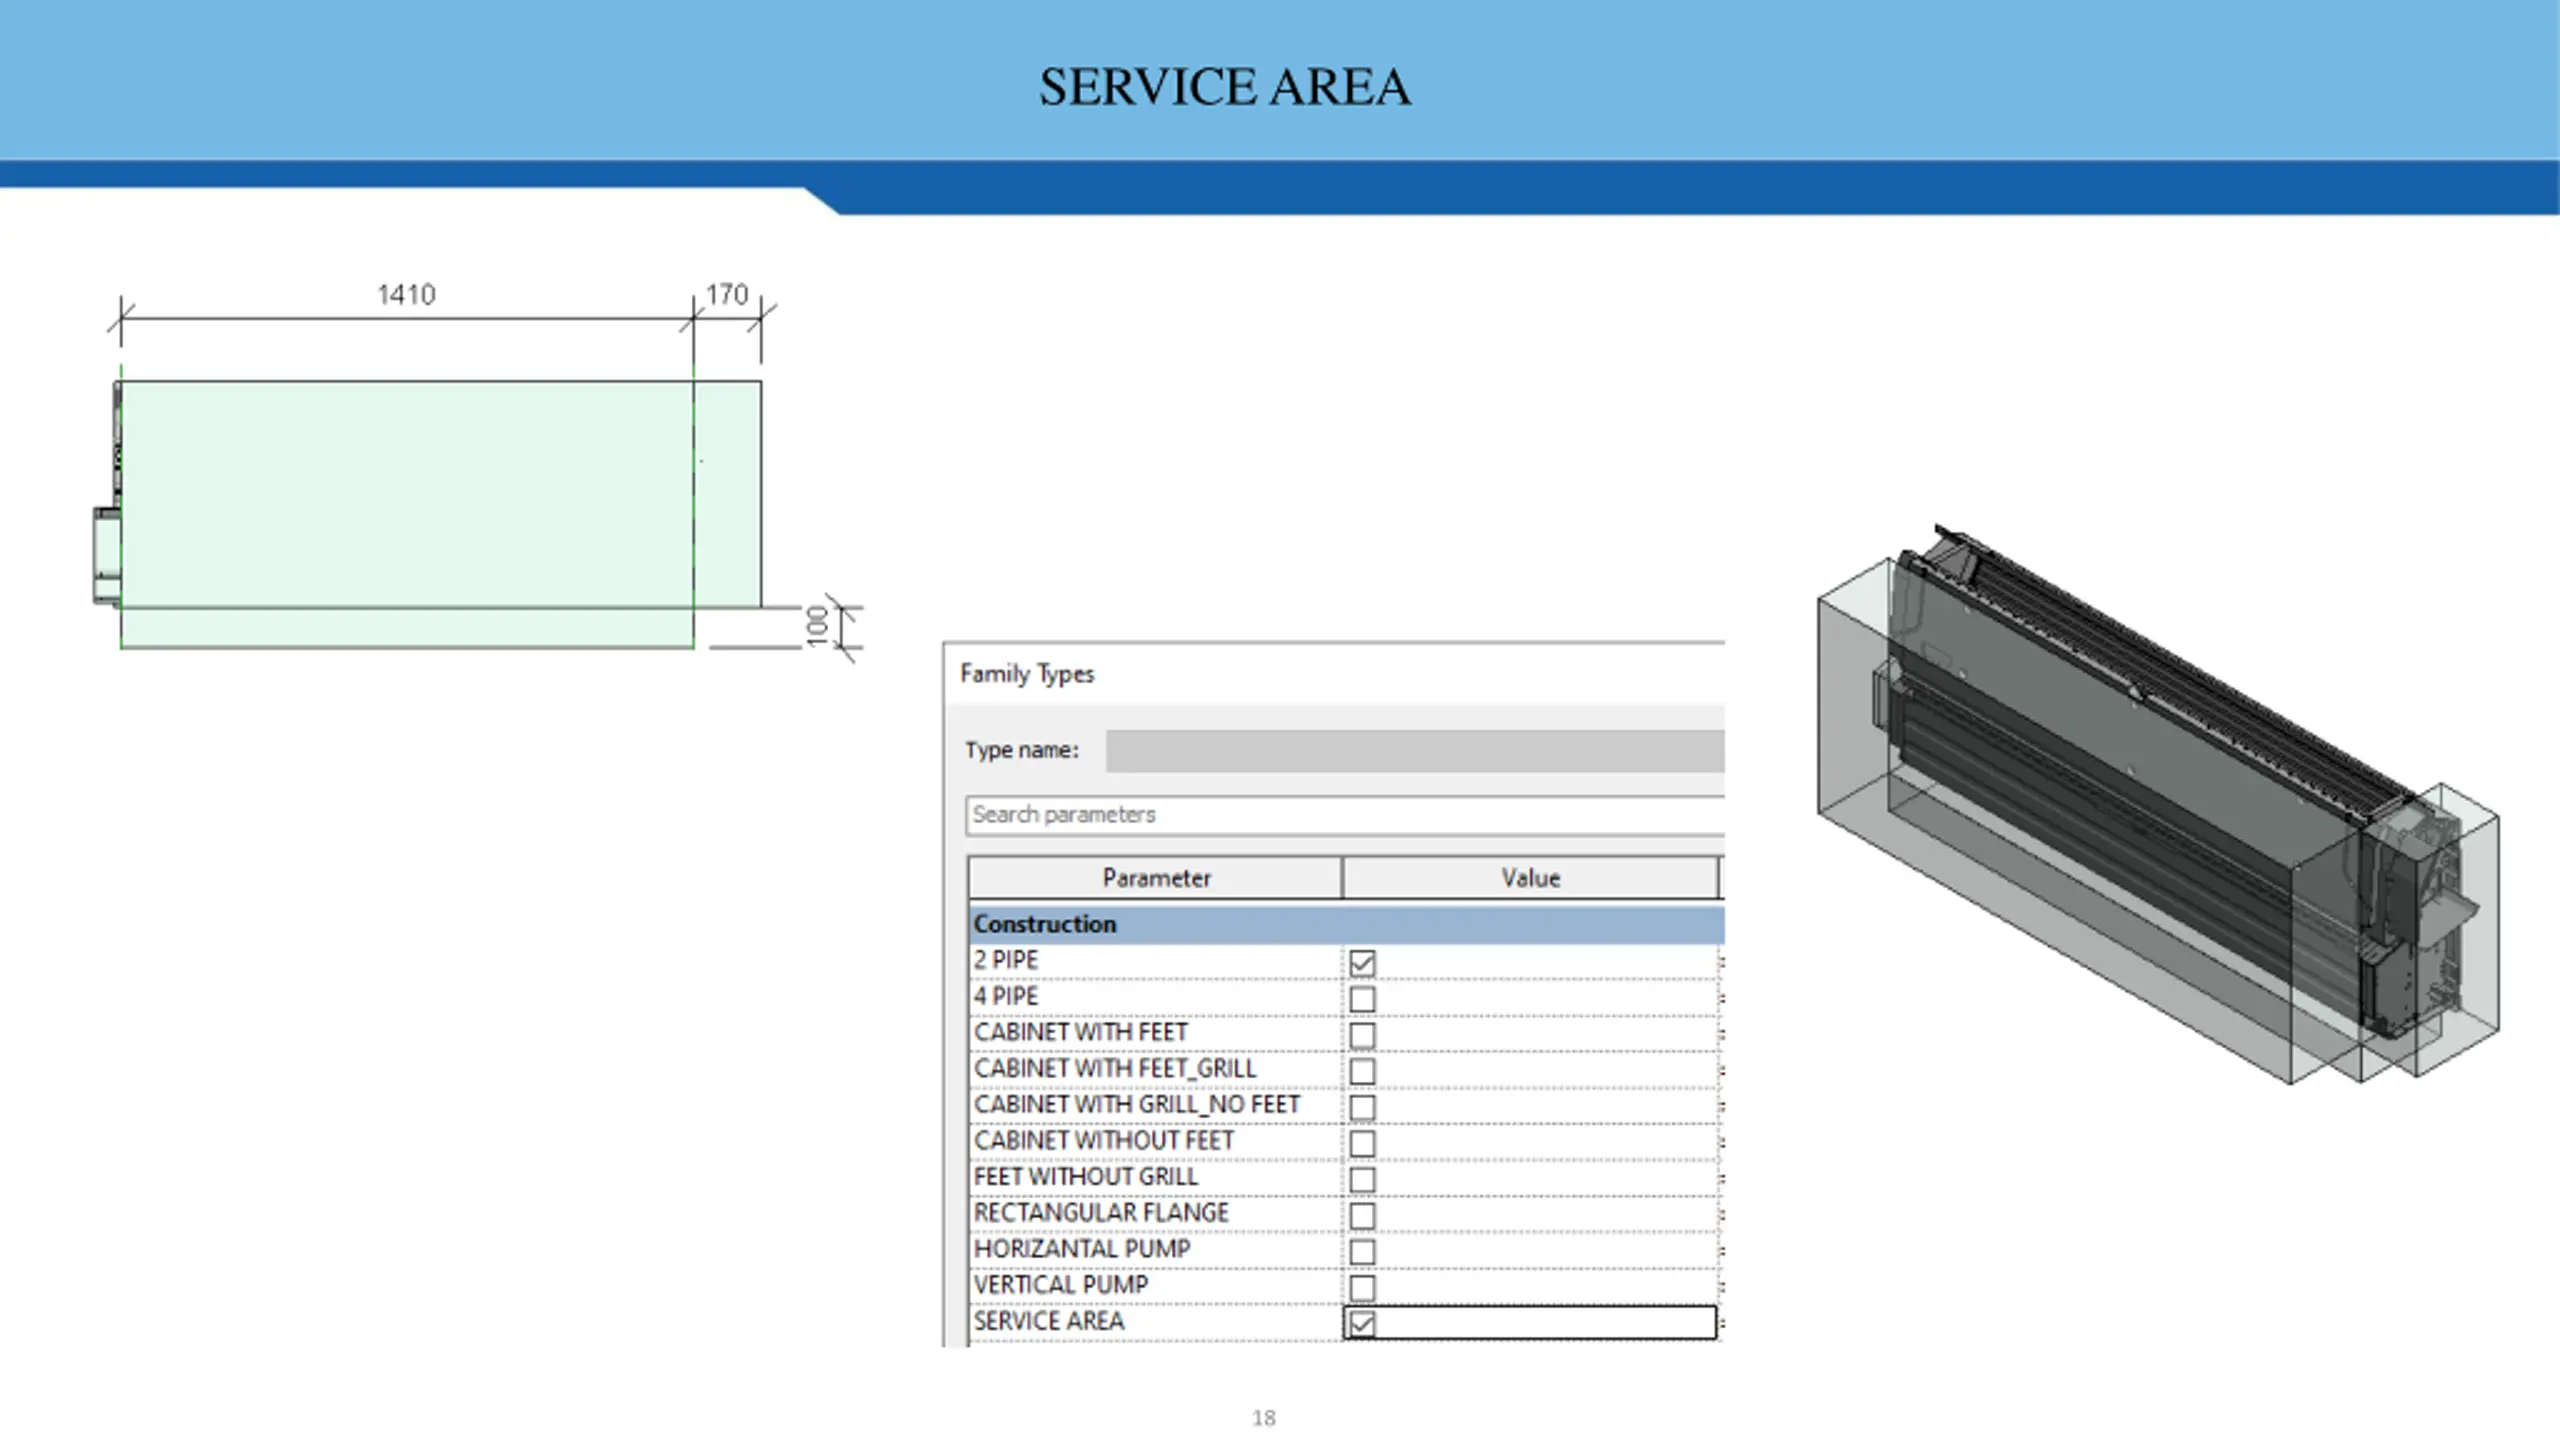Select the CABINET WITH GRILL_NO FEET name
The height and width of the screenshot is (1440, 2560).
pyautogui.click(x=1137, y=1104)
